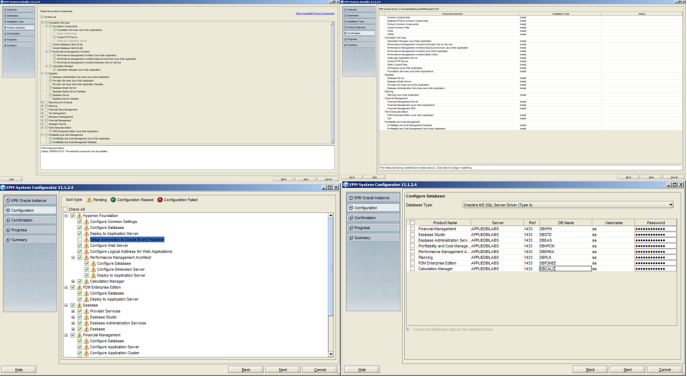
Task: Click red Configuration Failed legend icon
Action: [x=160, y=200]
